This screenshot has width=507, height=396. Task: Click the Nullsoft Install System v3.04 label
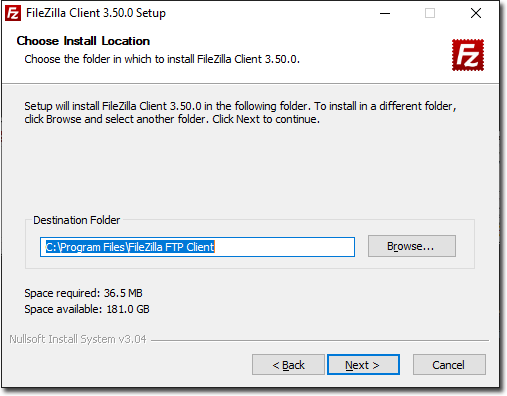coord(78,339)
